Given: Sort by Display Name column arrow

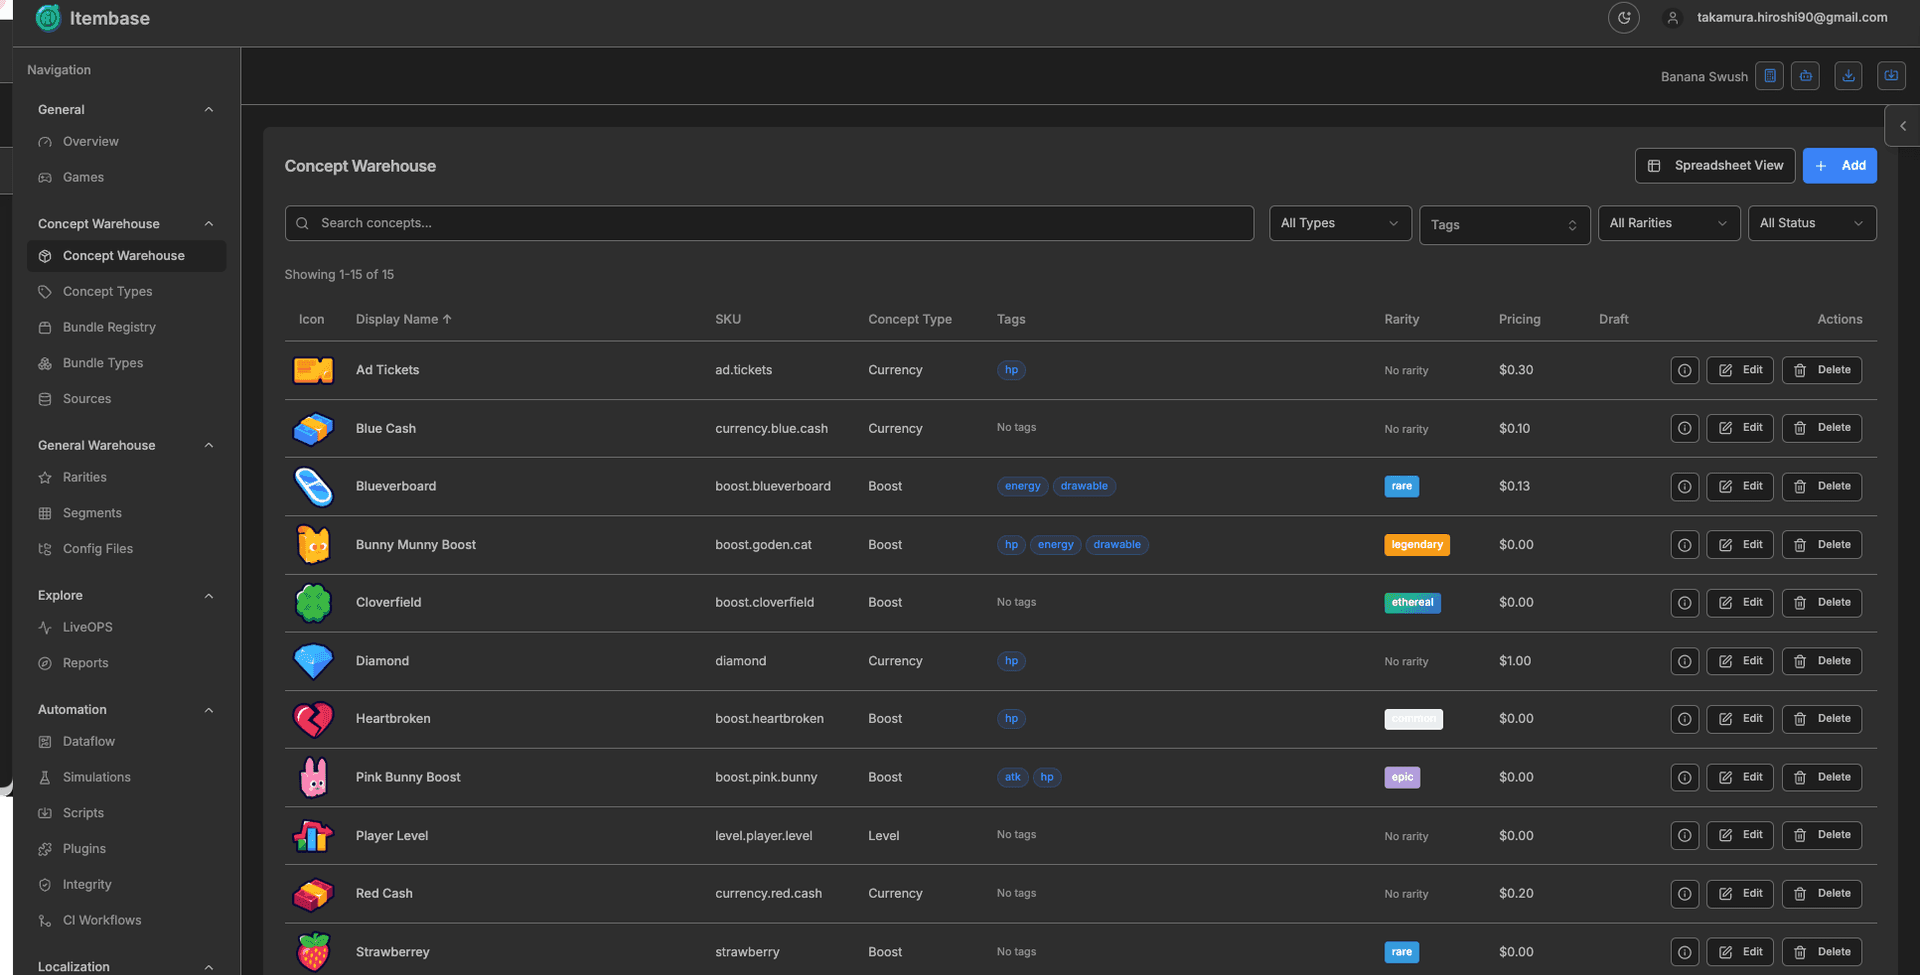Looking at the screenshot, I should click(x=447, y=319).
